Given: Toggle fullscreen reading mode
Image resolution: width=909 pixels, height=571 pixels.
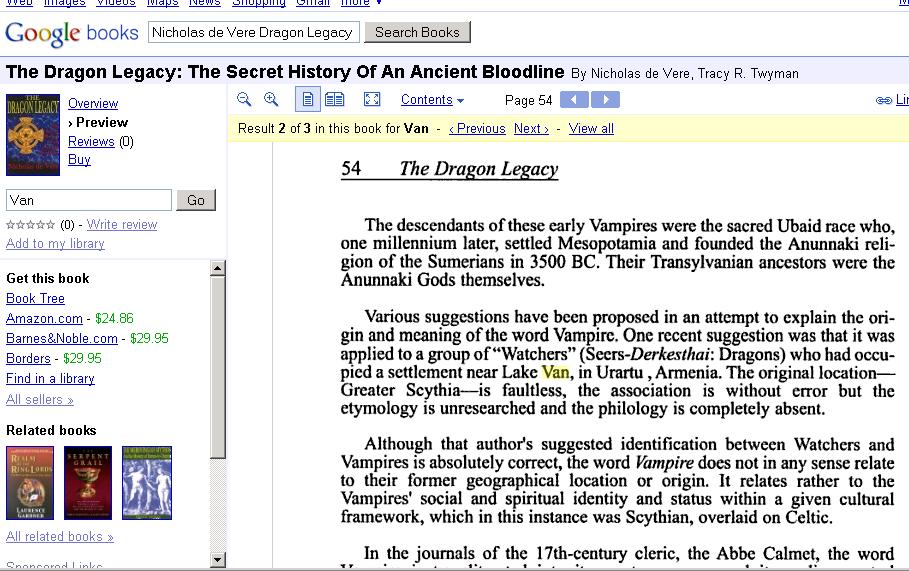Looking at the screenshot, I should 372,99.
